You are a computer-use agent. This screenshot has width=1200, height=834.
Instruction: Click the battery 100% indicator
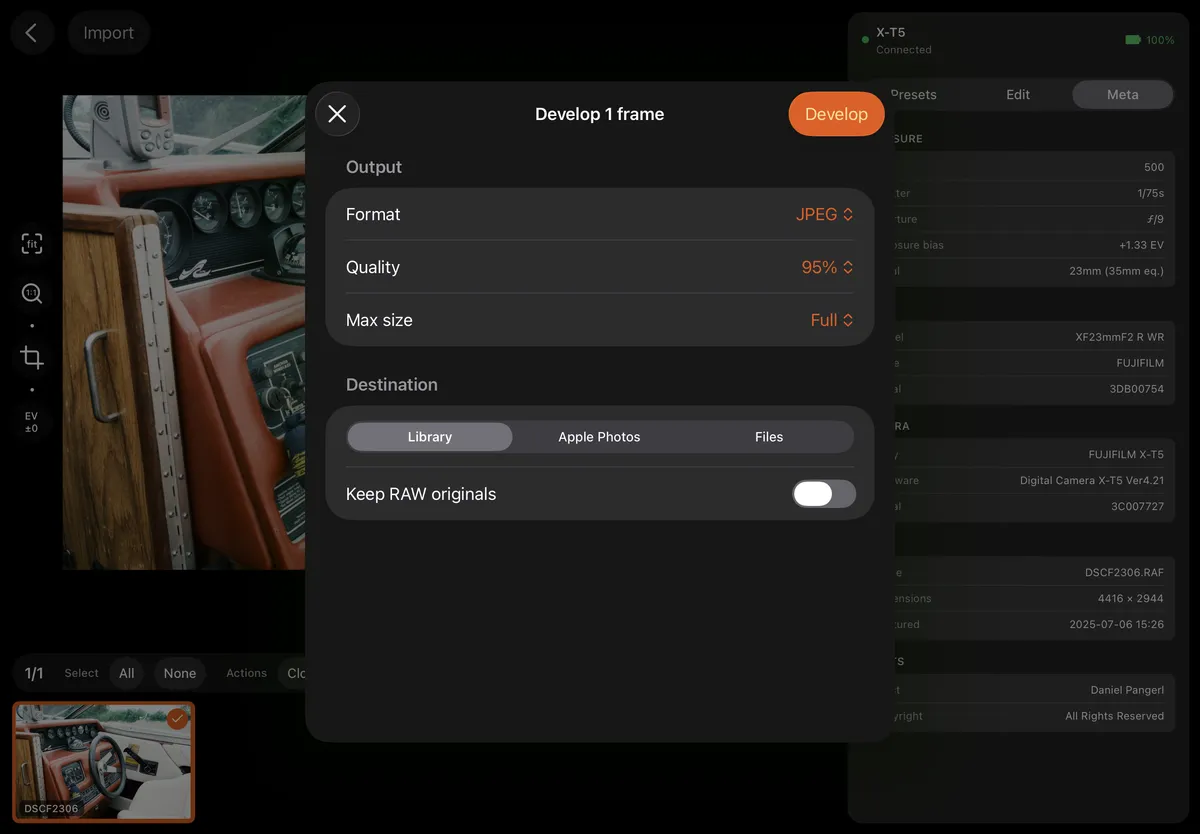(x=1150, y=40)
